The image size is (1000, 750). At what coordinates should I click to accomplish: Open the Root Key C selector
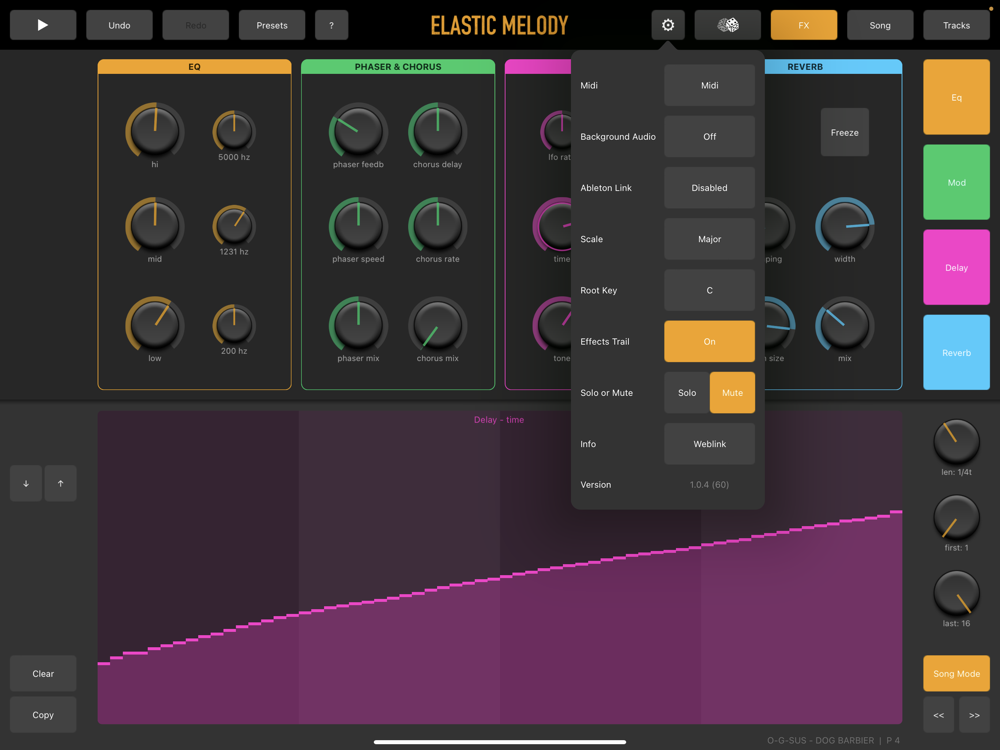point(709,290)
